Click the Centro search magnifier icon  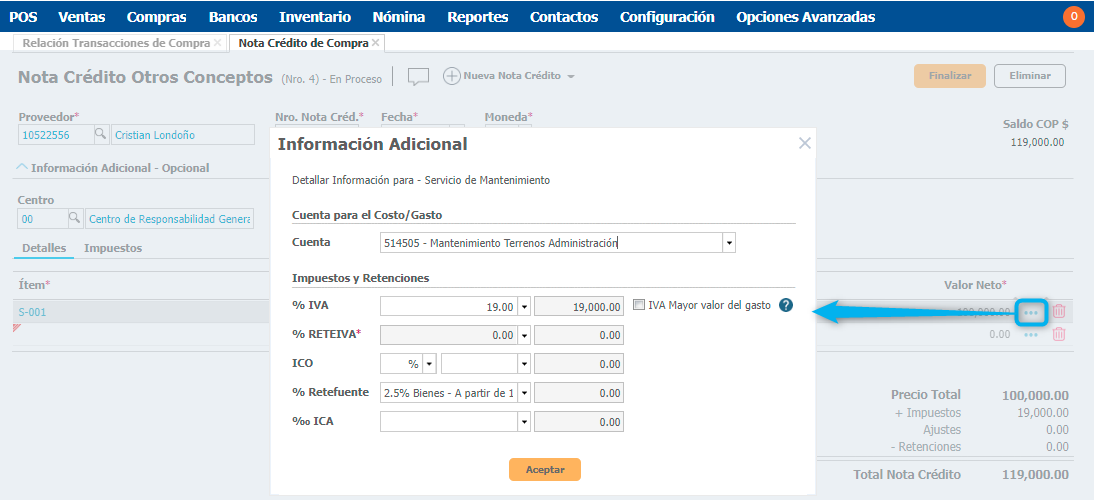pyautogui.click(x=74, y=219)
